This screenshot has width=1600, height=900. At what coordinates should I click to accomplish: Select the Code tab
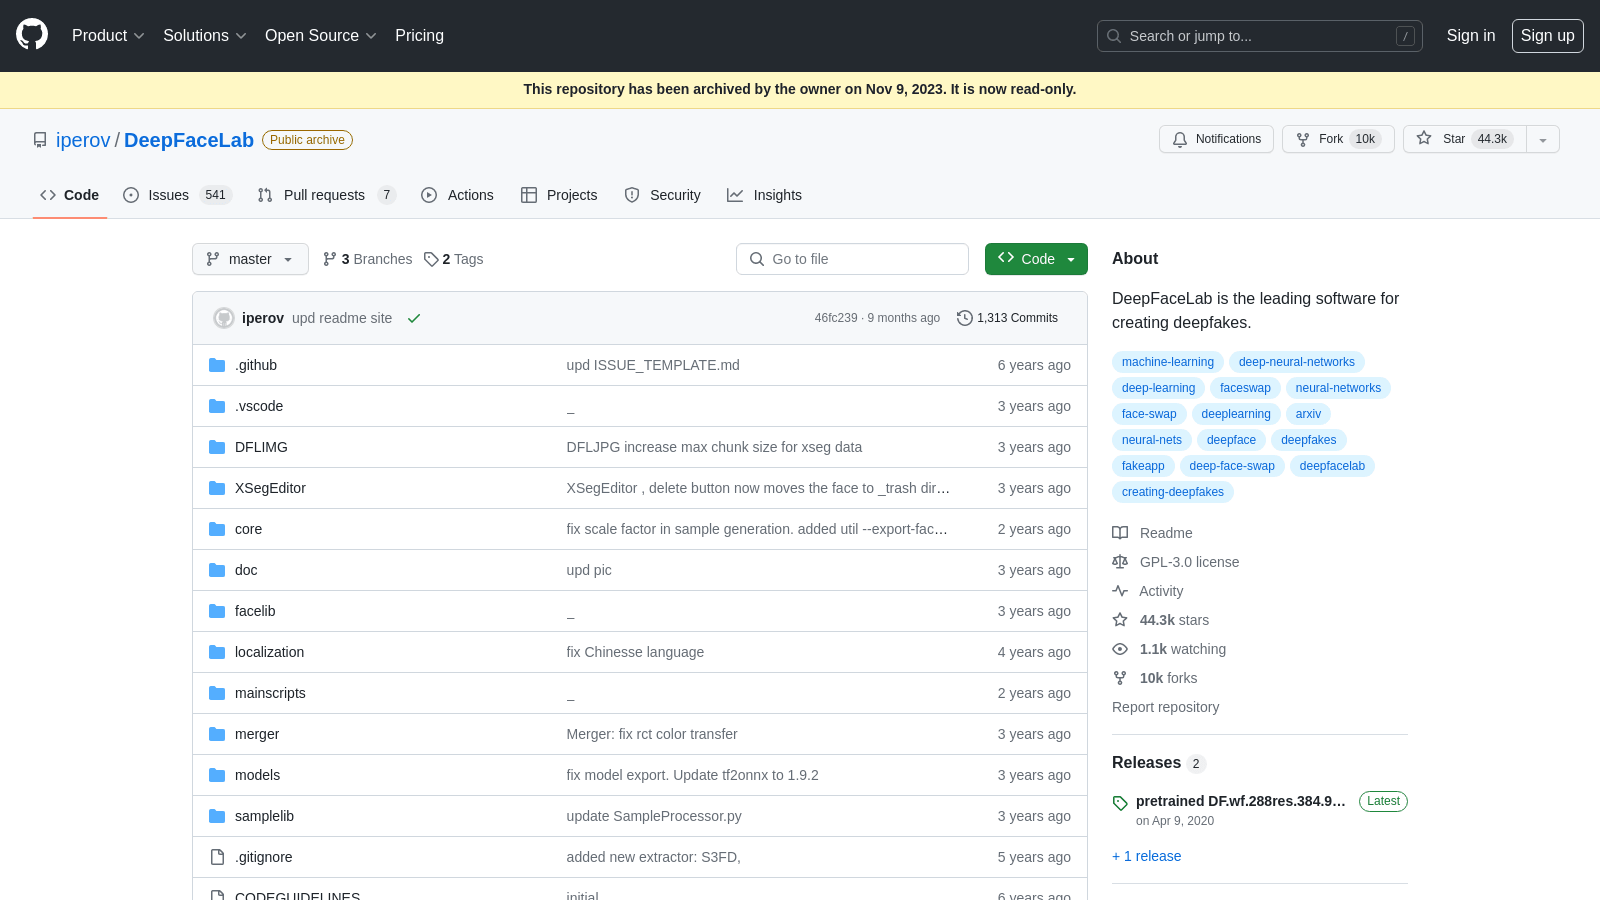70,195
